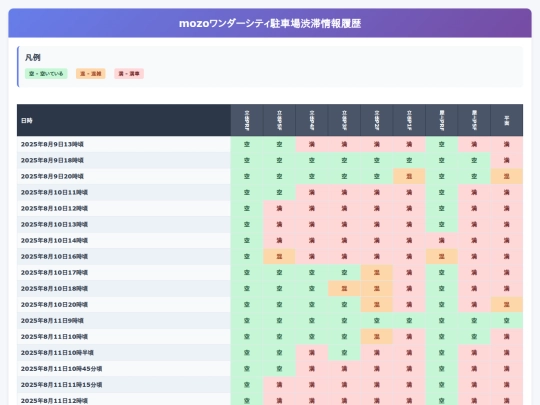The width and height of the screenshot is (540, 405).
Task: Click pink 満 cell under 屋上PRF for 8月10日14時頃
Action: pos(442,240)
